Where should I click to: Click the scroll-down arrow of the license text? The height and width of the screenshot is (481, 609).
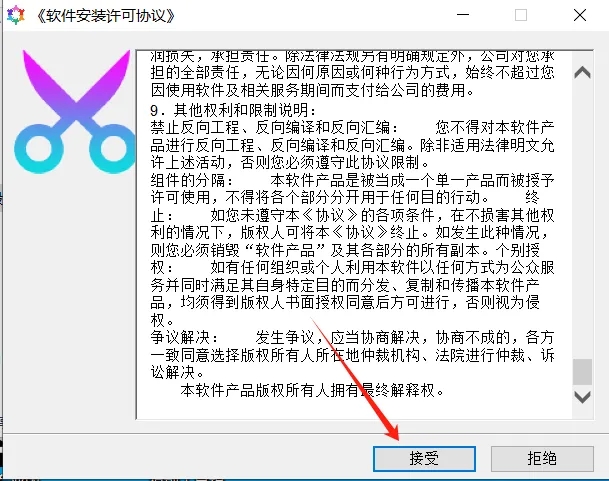[x=583, y=397]
